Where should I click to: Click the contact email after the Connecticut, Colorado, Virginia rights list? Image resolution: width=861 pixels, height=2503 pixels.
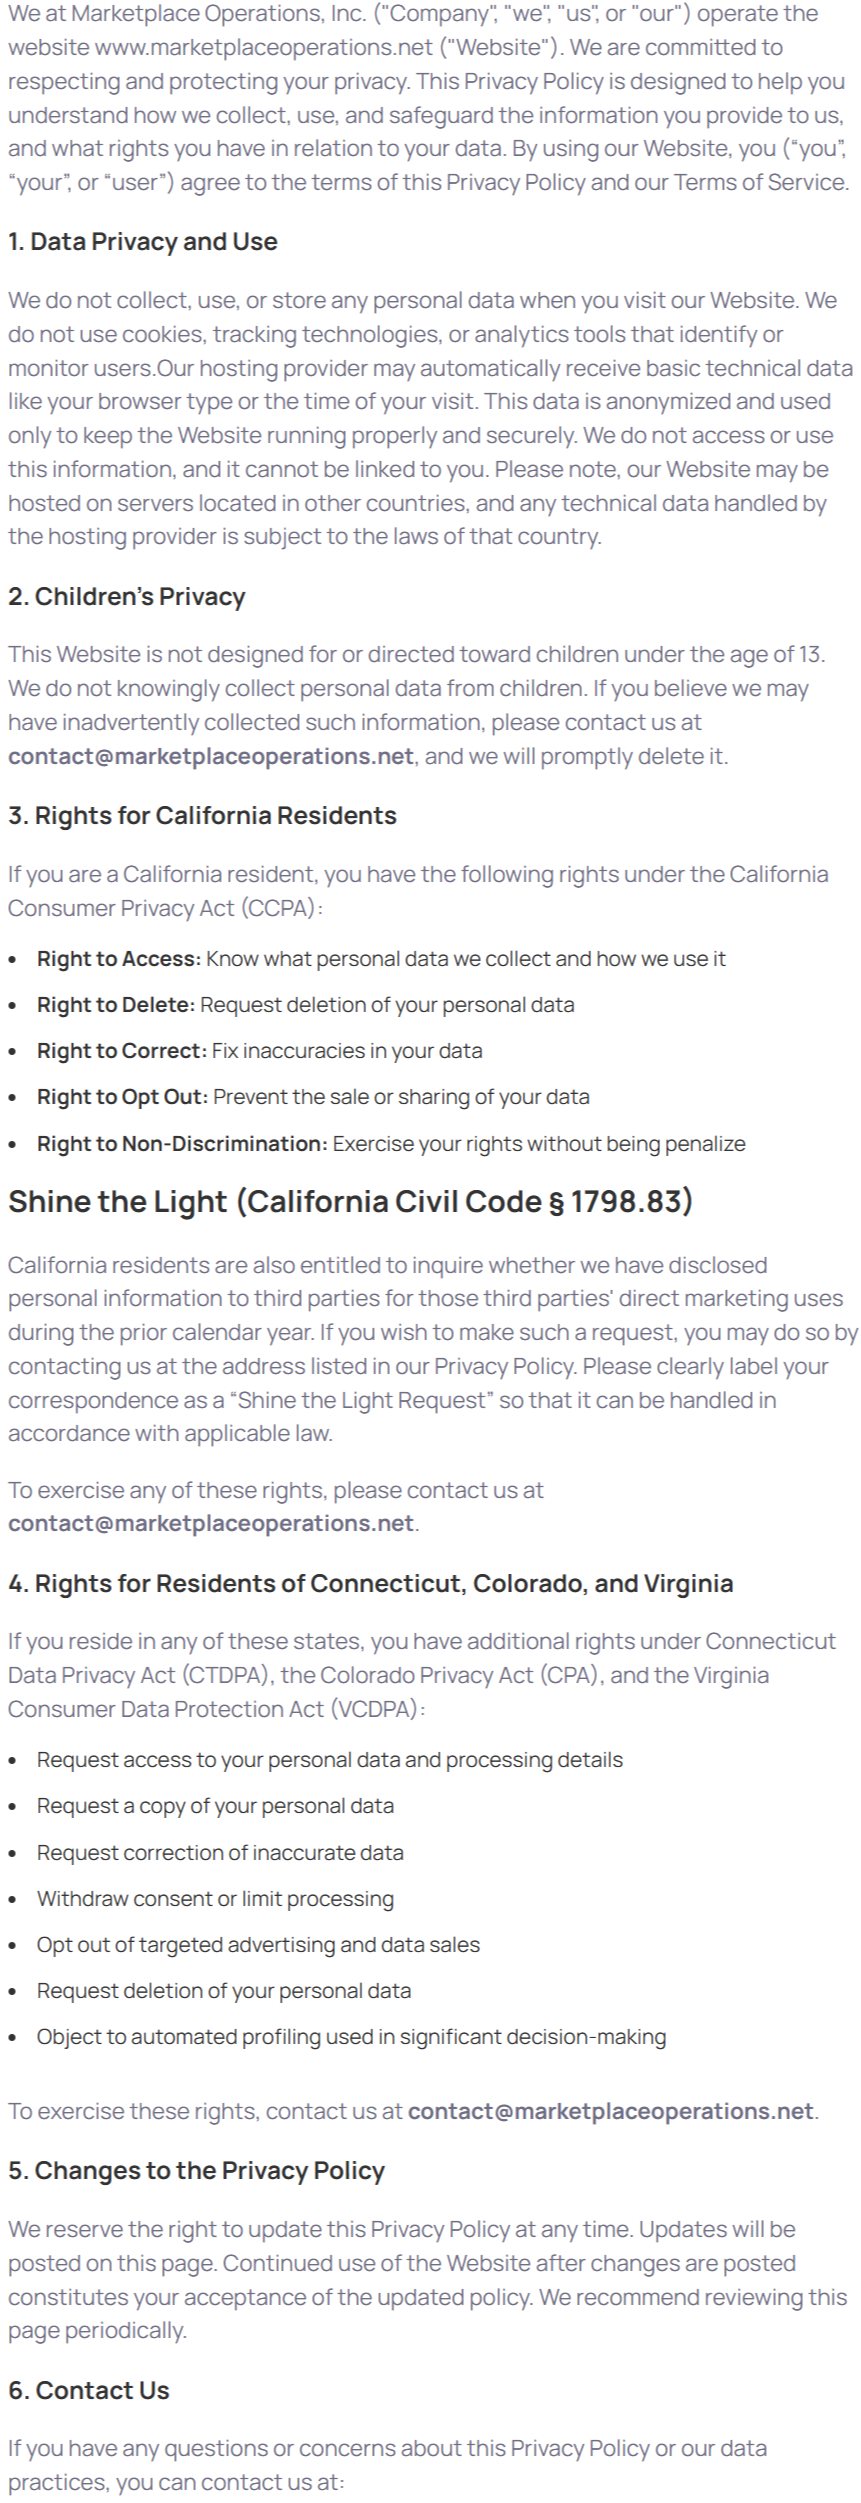click(x=611, y=2111)
